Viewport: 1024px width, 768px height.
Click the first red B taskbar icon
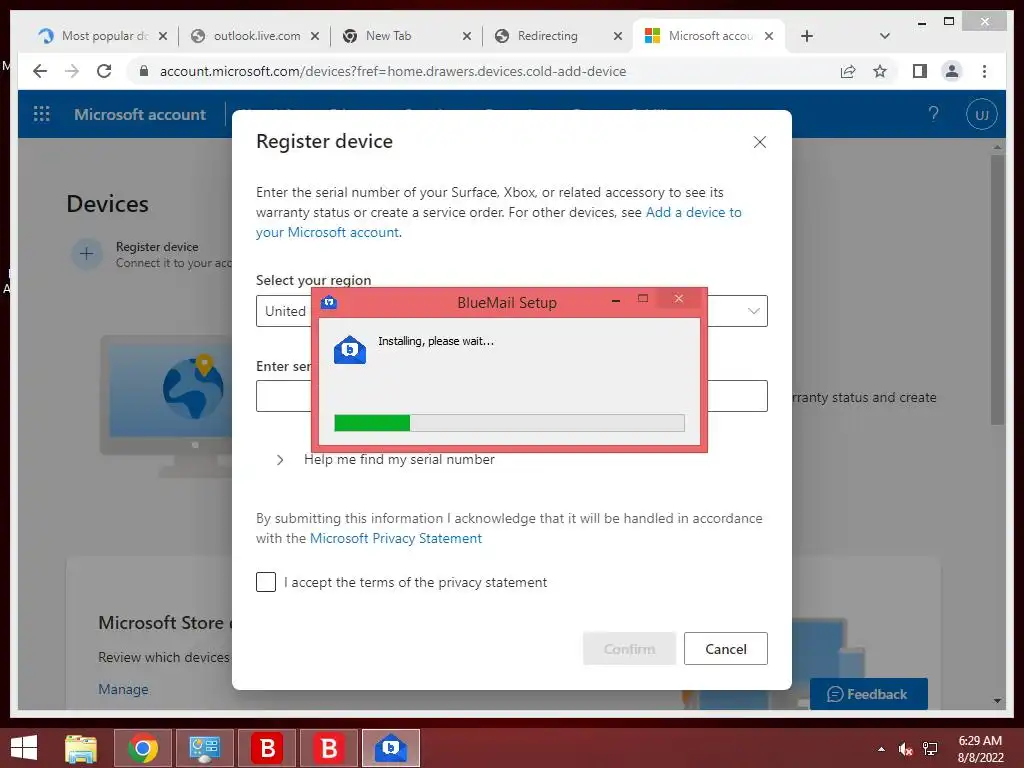(x=267, y=748)
